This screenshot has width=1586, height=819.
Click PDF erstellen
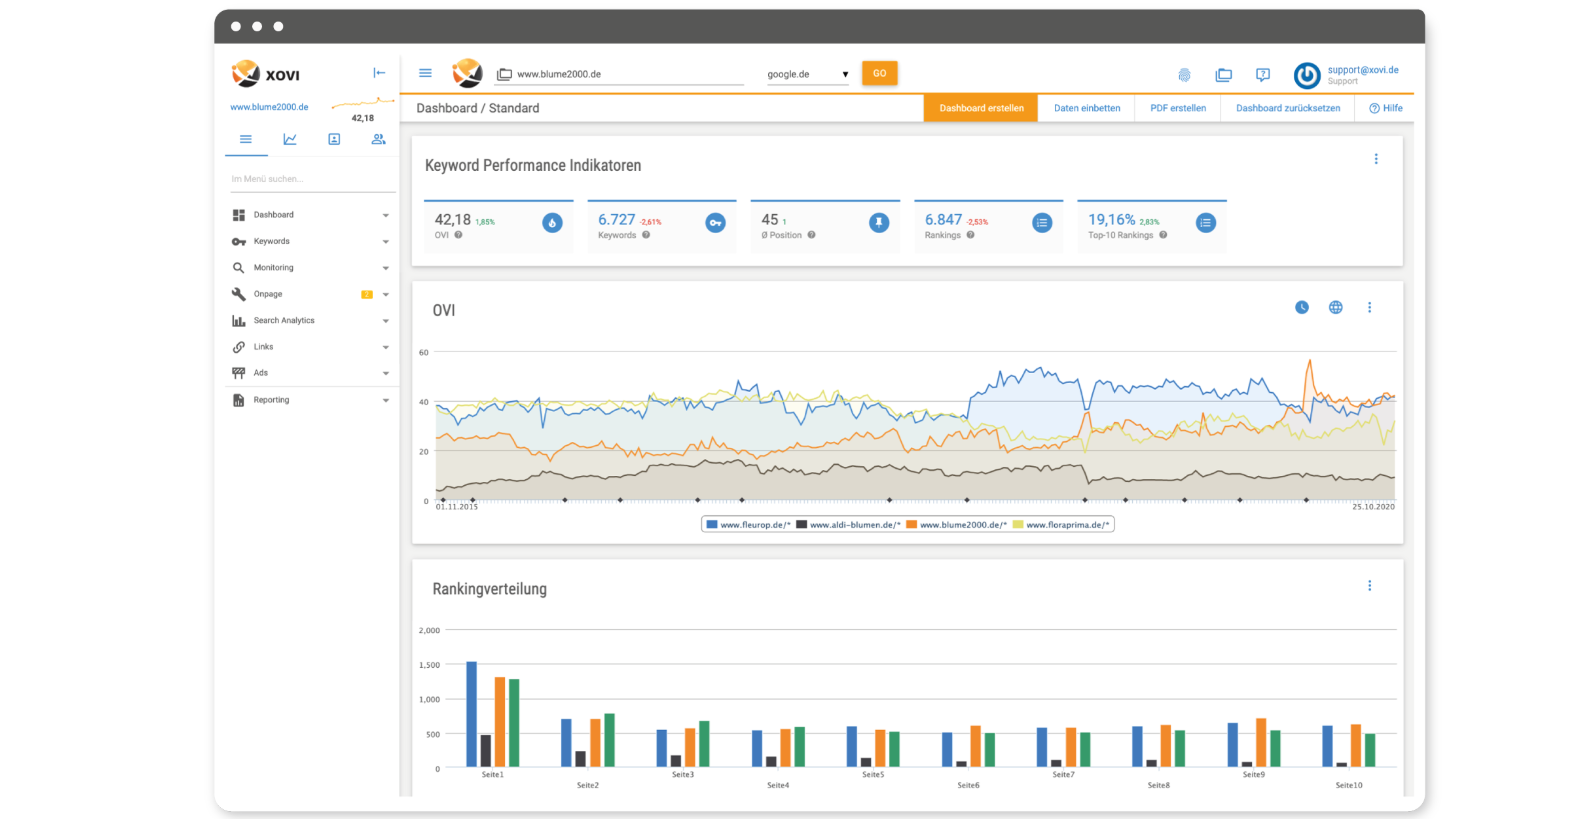(x=1178, y=108)
